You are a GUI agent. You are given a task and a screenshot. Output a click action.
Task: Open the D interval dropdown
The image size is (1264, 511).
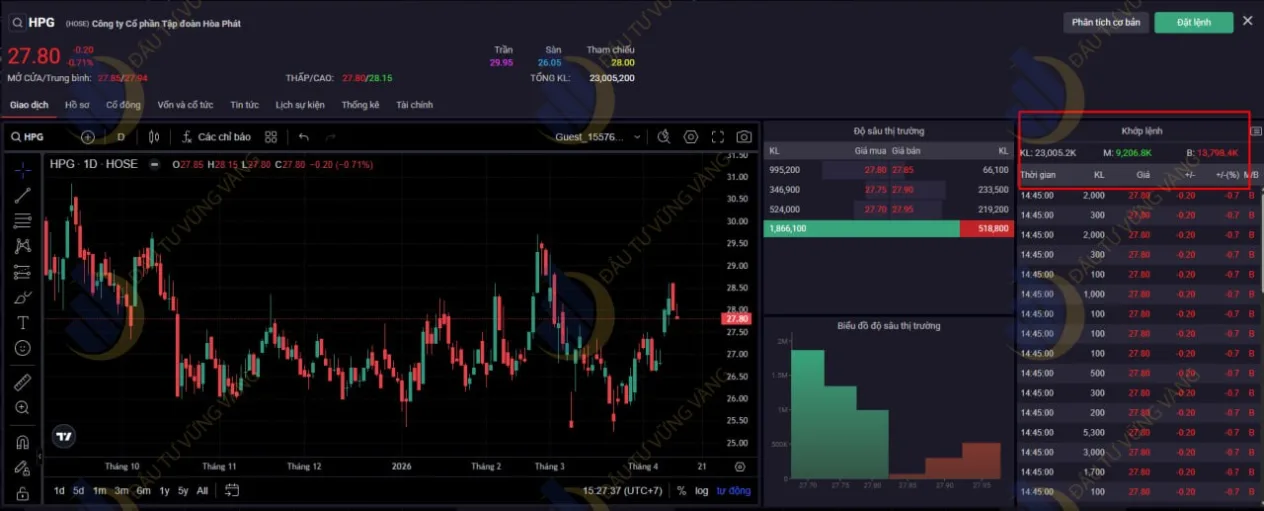(121, 137)
